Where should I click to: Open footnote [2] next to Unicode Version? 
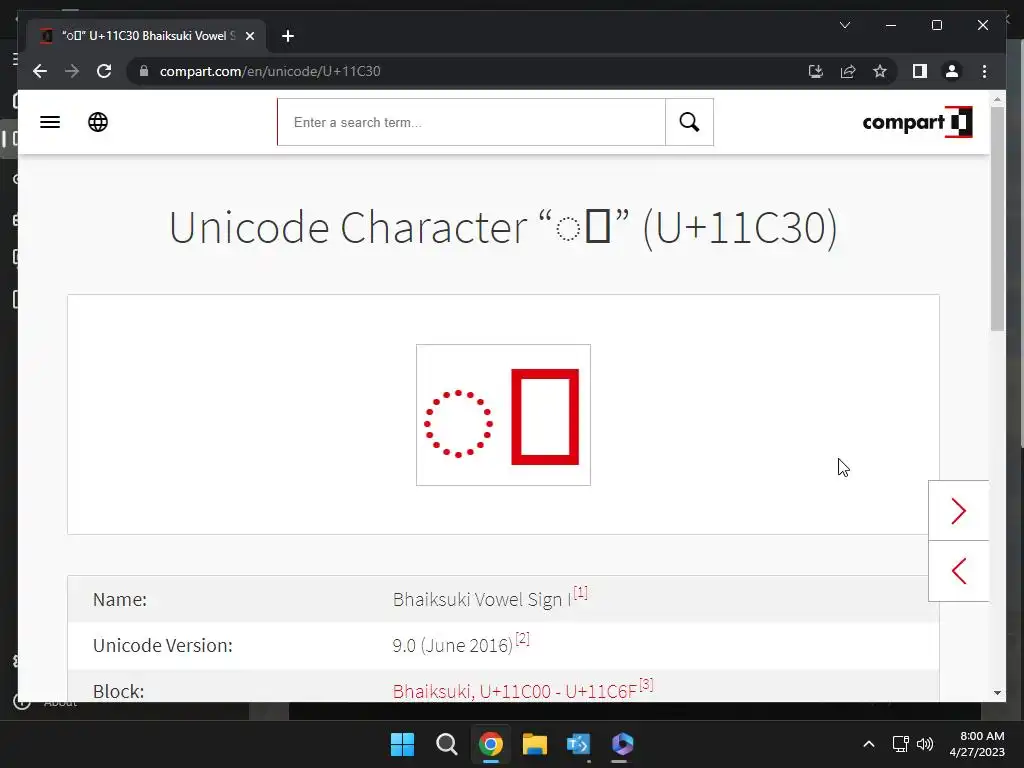[522, 638]
